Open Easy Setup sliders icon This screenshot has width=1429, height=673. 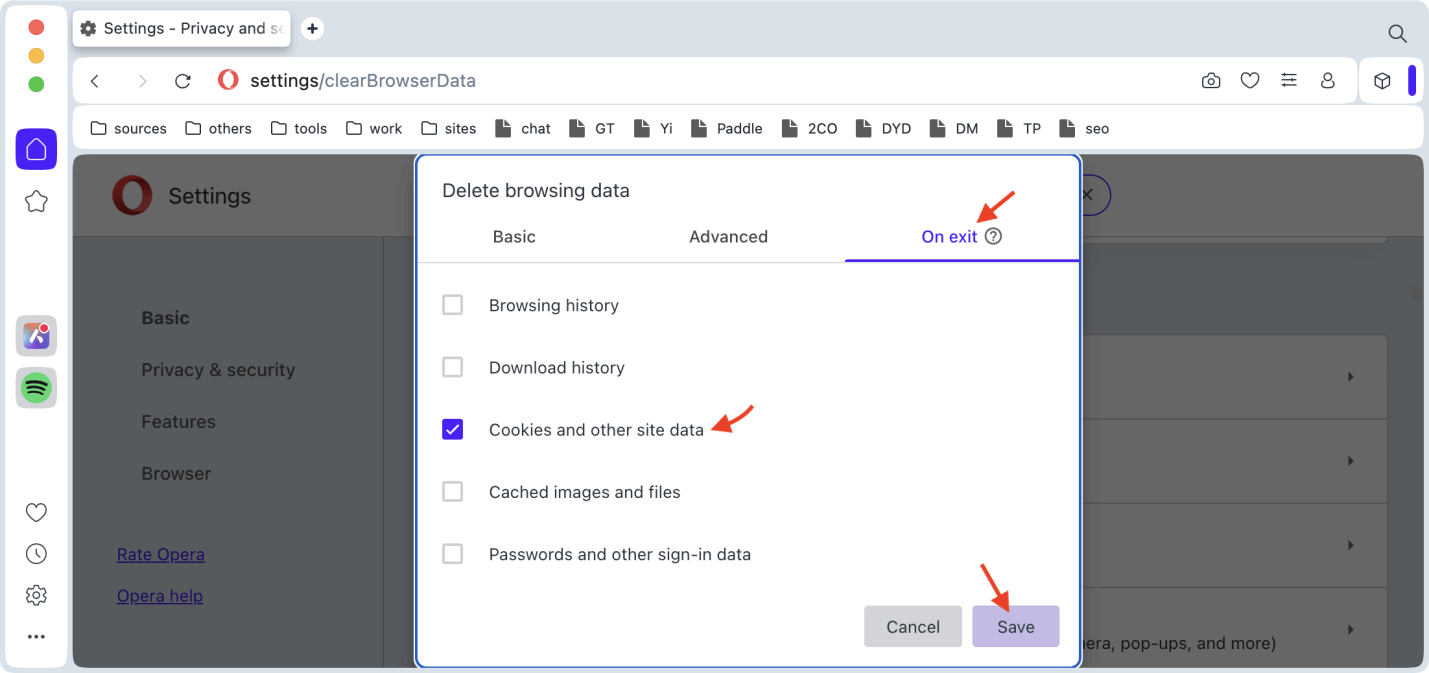pyautogui.click(x=1289, y=81)
